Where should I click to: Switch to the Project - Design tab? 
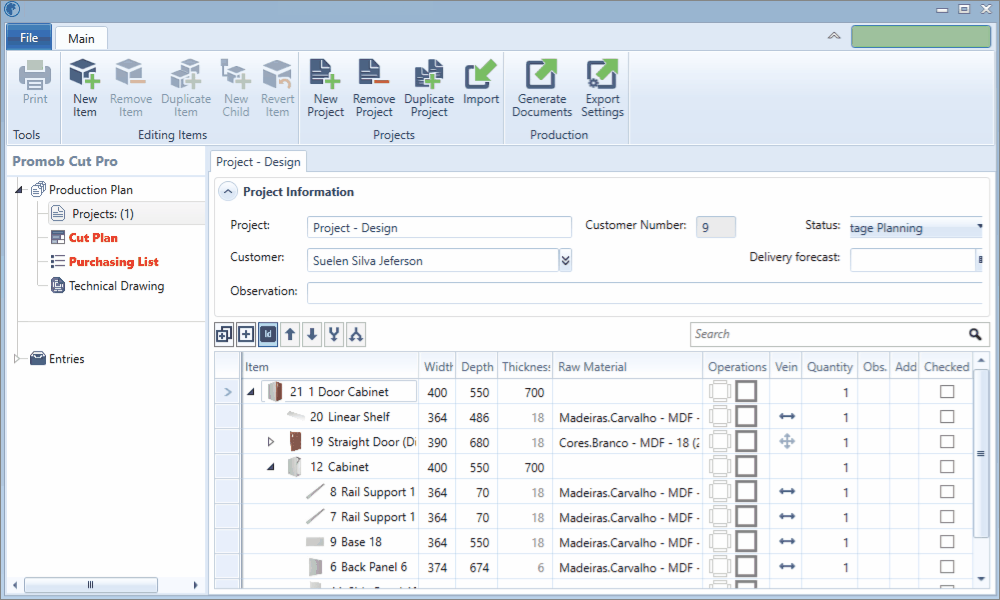click(x=258, y=161)
